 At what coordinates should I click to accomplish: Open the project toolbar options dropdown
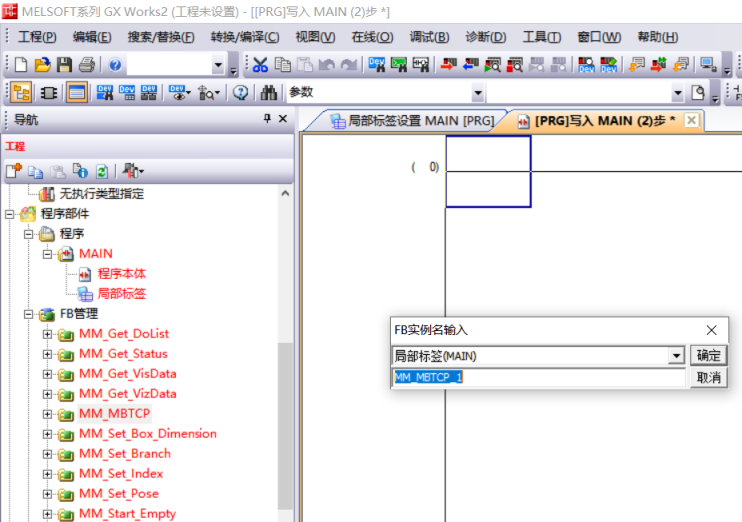[x=133, y=171]
